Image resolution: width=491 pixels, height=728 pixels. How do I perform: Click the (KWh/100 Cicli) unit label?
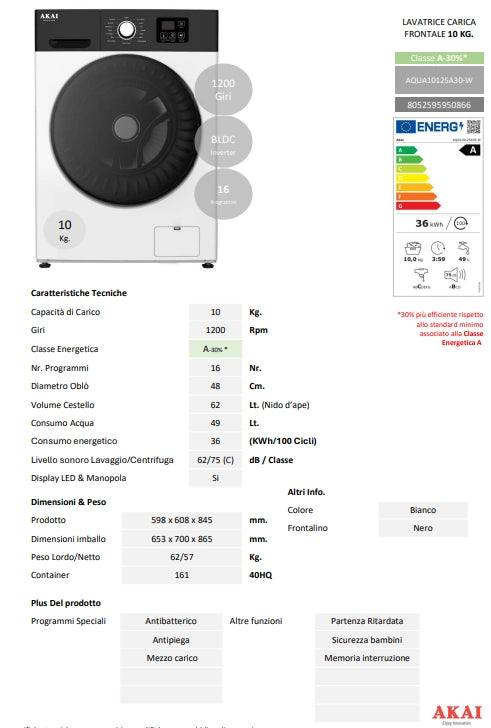pyautogui.click(x=283, y=441)
